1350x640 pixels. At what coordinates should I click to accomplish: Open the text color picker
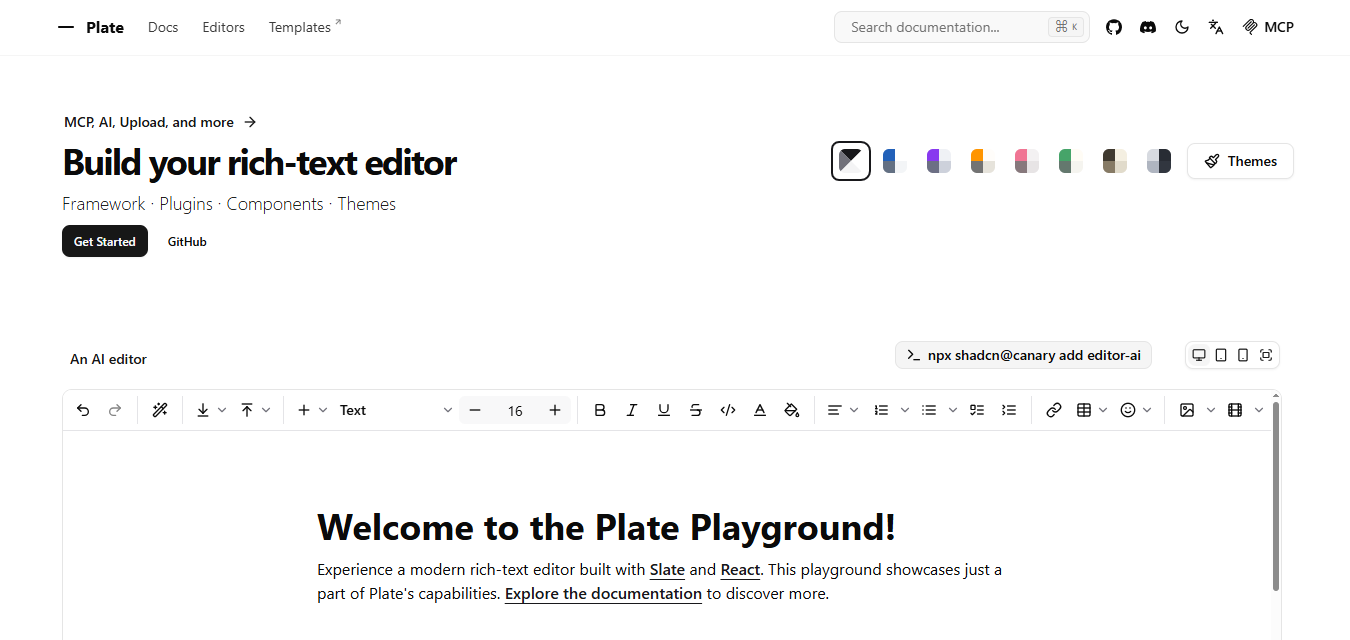[x=760, y=410]
